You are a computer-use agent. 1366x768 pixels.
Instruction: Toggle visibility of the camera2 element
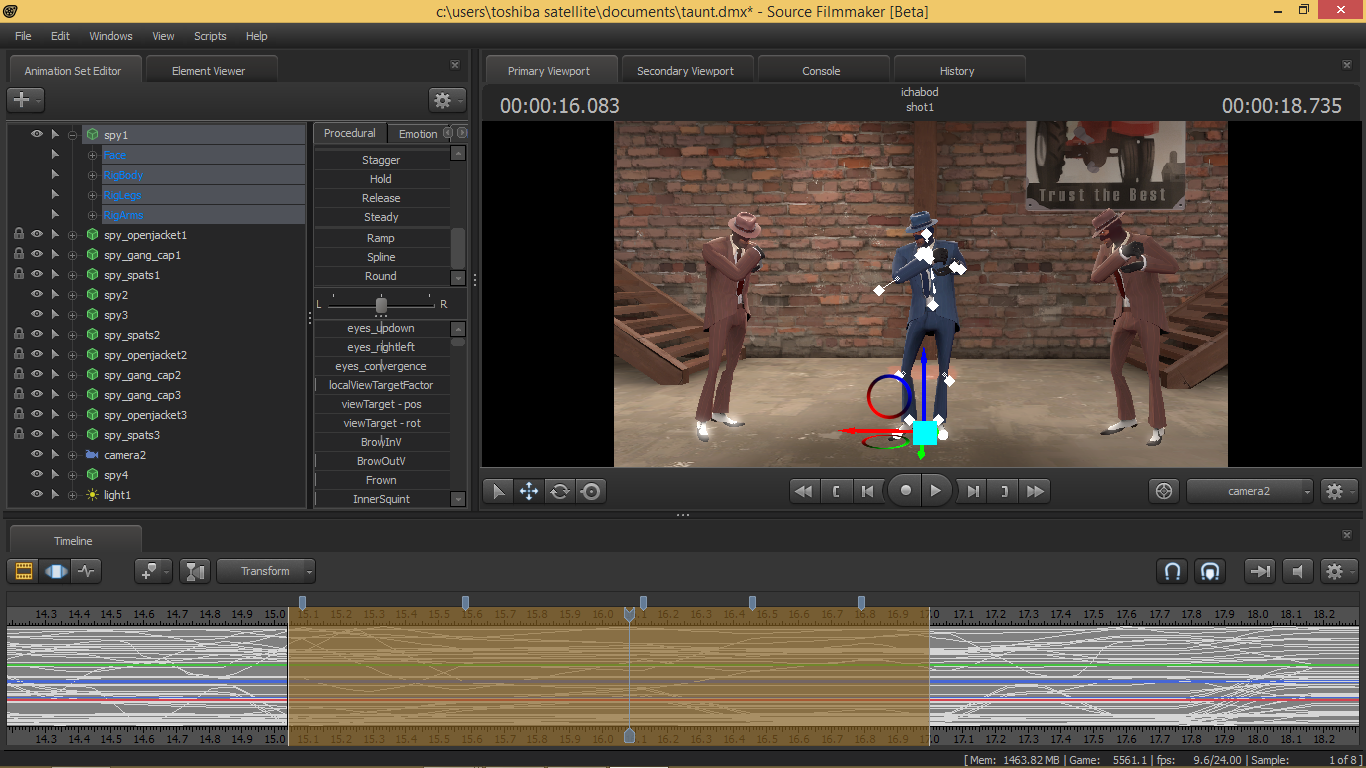tap(37, 455)
